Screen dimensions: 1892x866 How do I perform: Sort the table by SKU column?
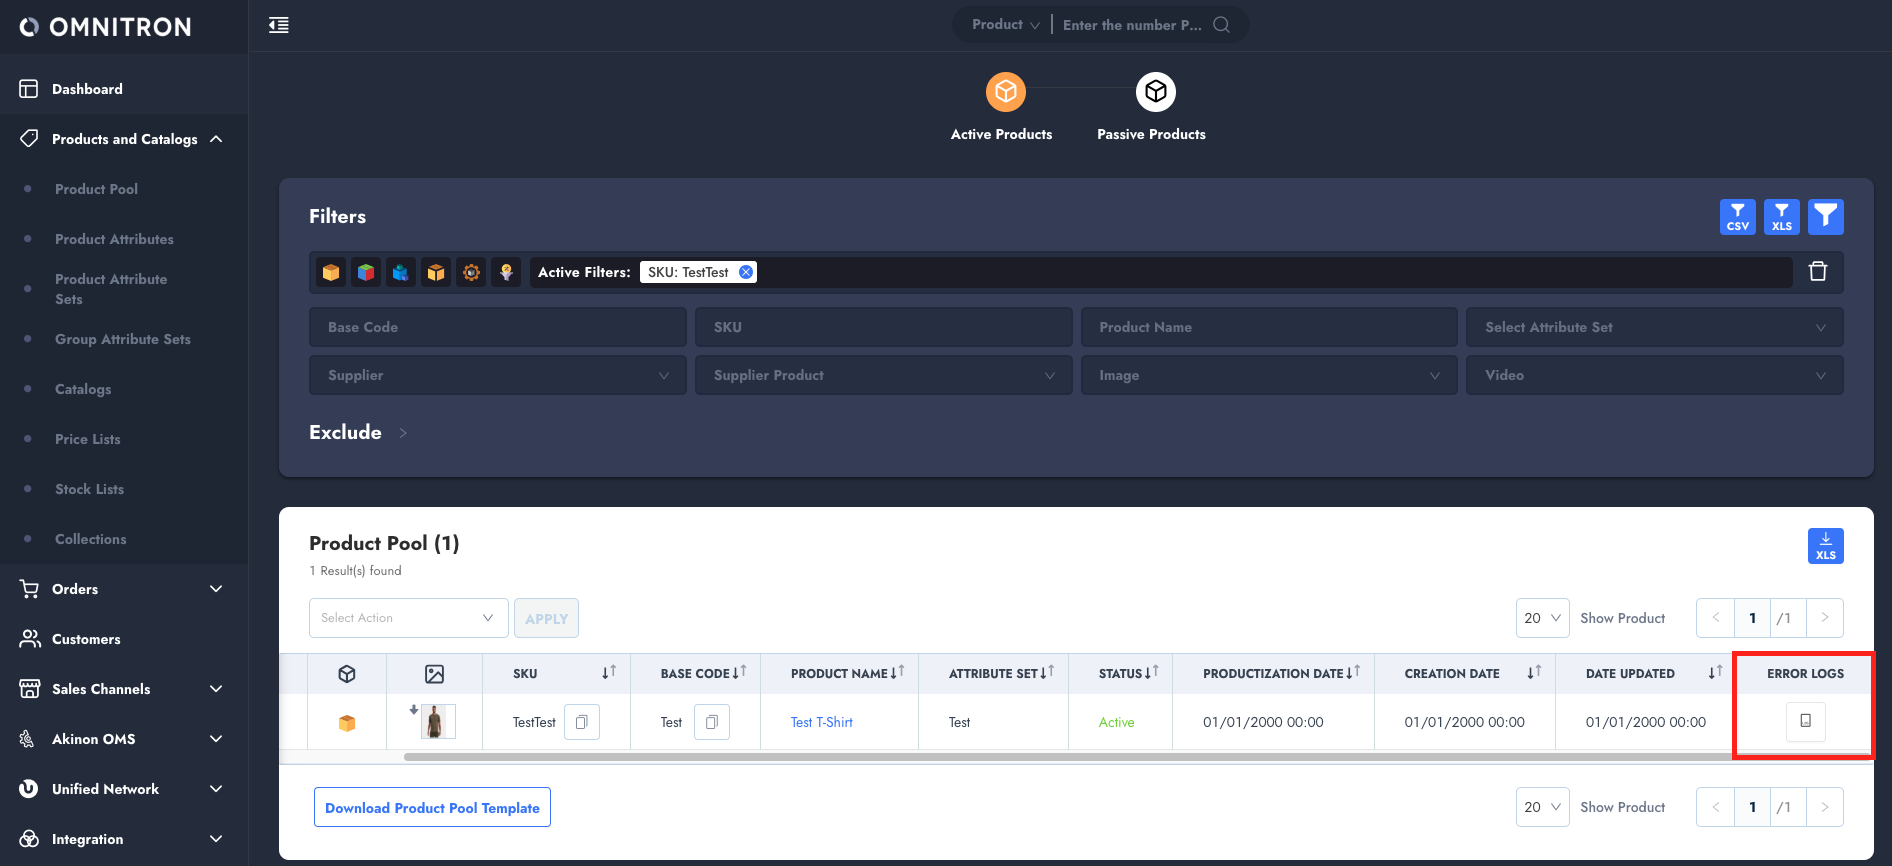[x=608, y=673]
